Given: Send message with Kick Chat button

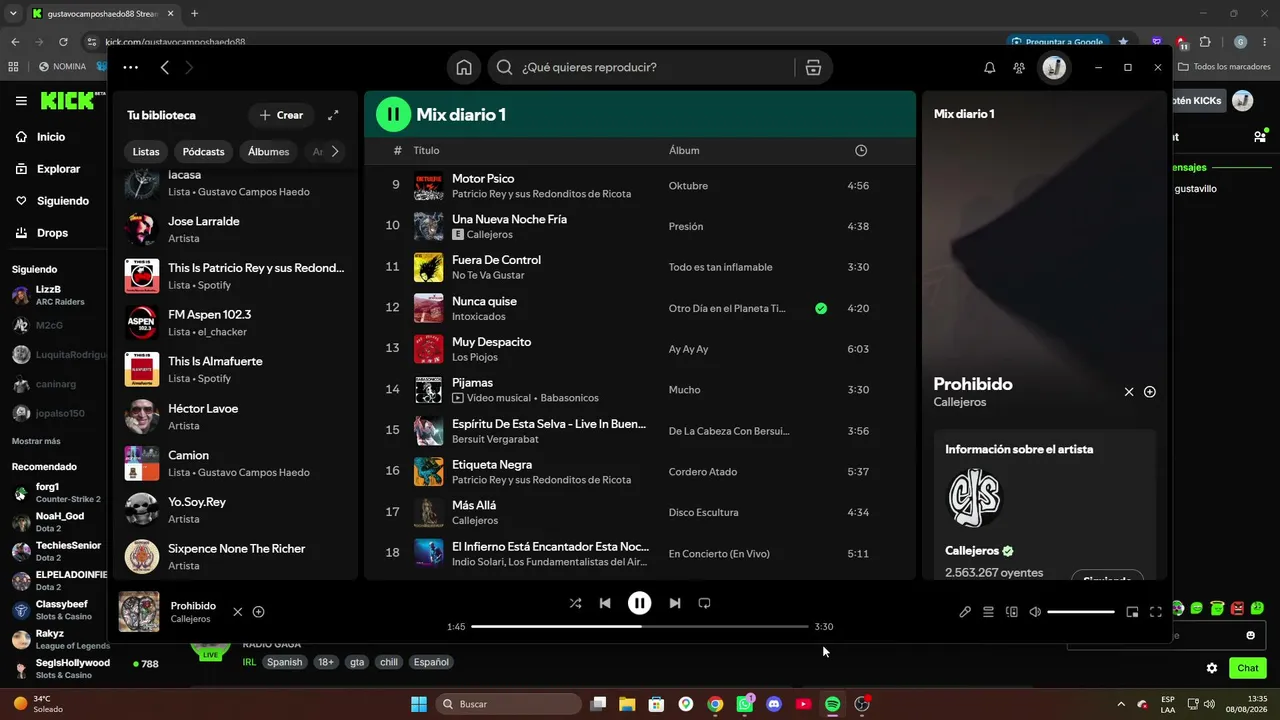Looking at the screenshot, I should pos(1247,668).
